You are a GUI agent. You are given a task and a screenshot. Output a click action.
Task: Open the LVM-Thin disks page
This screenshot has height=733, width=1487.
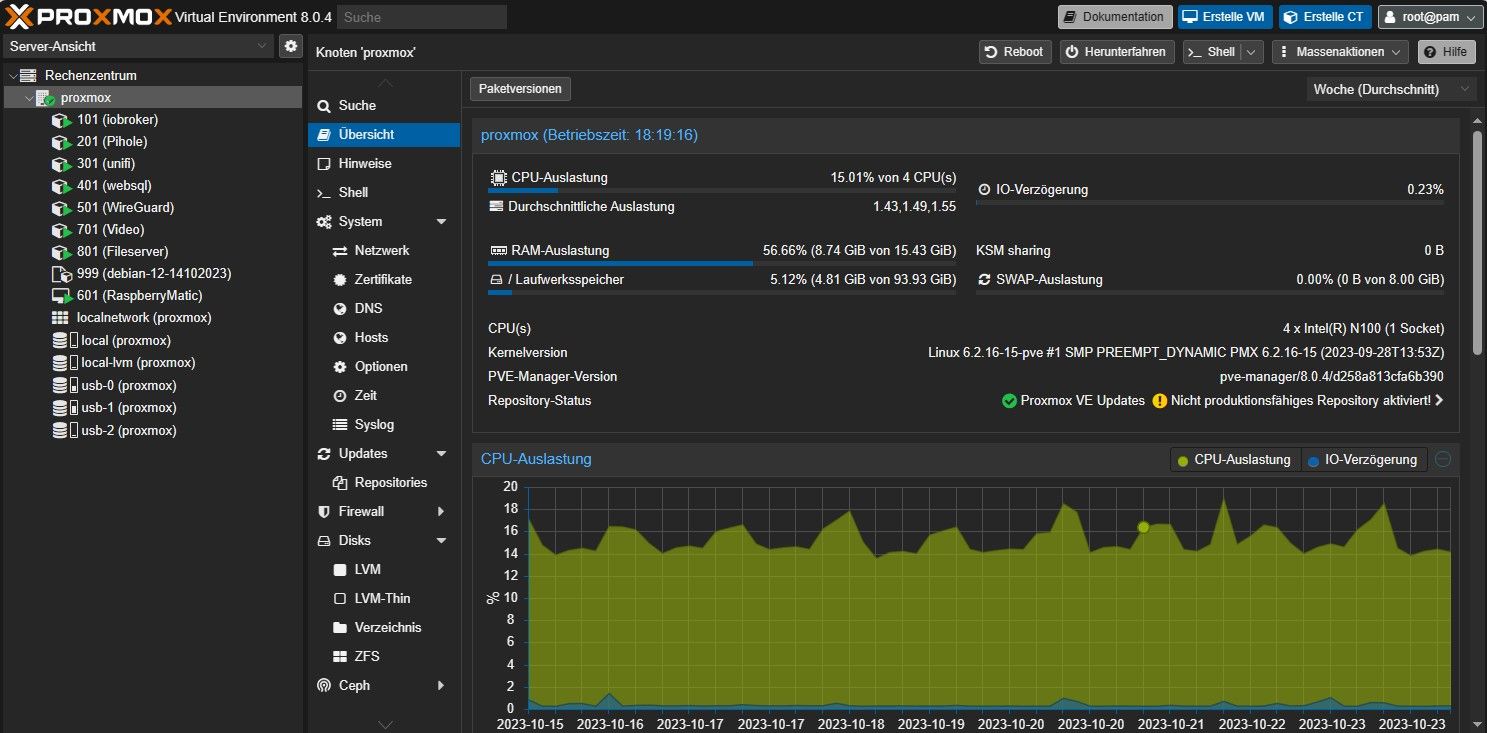(x=384, y=599)
